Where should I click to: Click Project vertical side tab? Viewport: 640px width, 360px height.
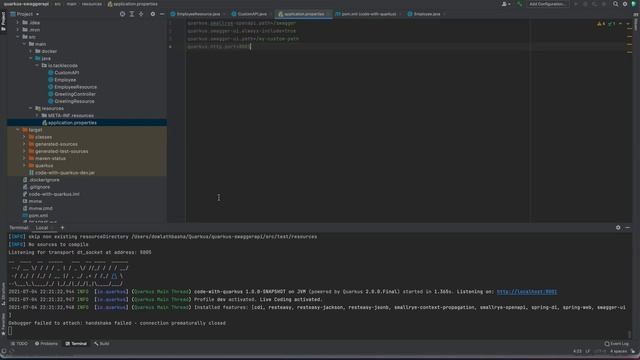pos(3,21)
